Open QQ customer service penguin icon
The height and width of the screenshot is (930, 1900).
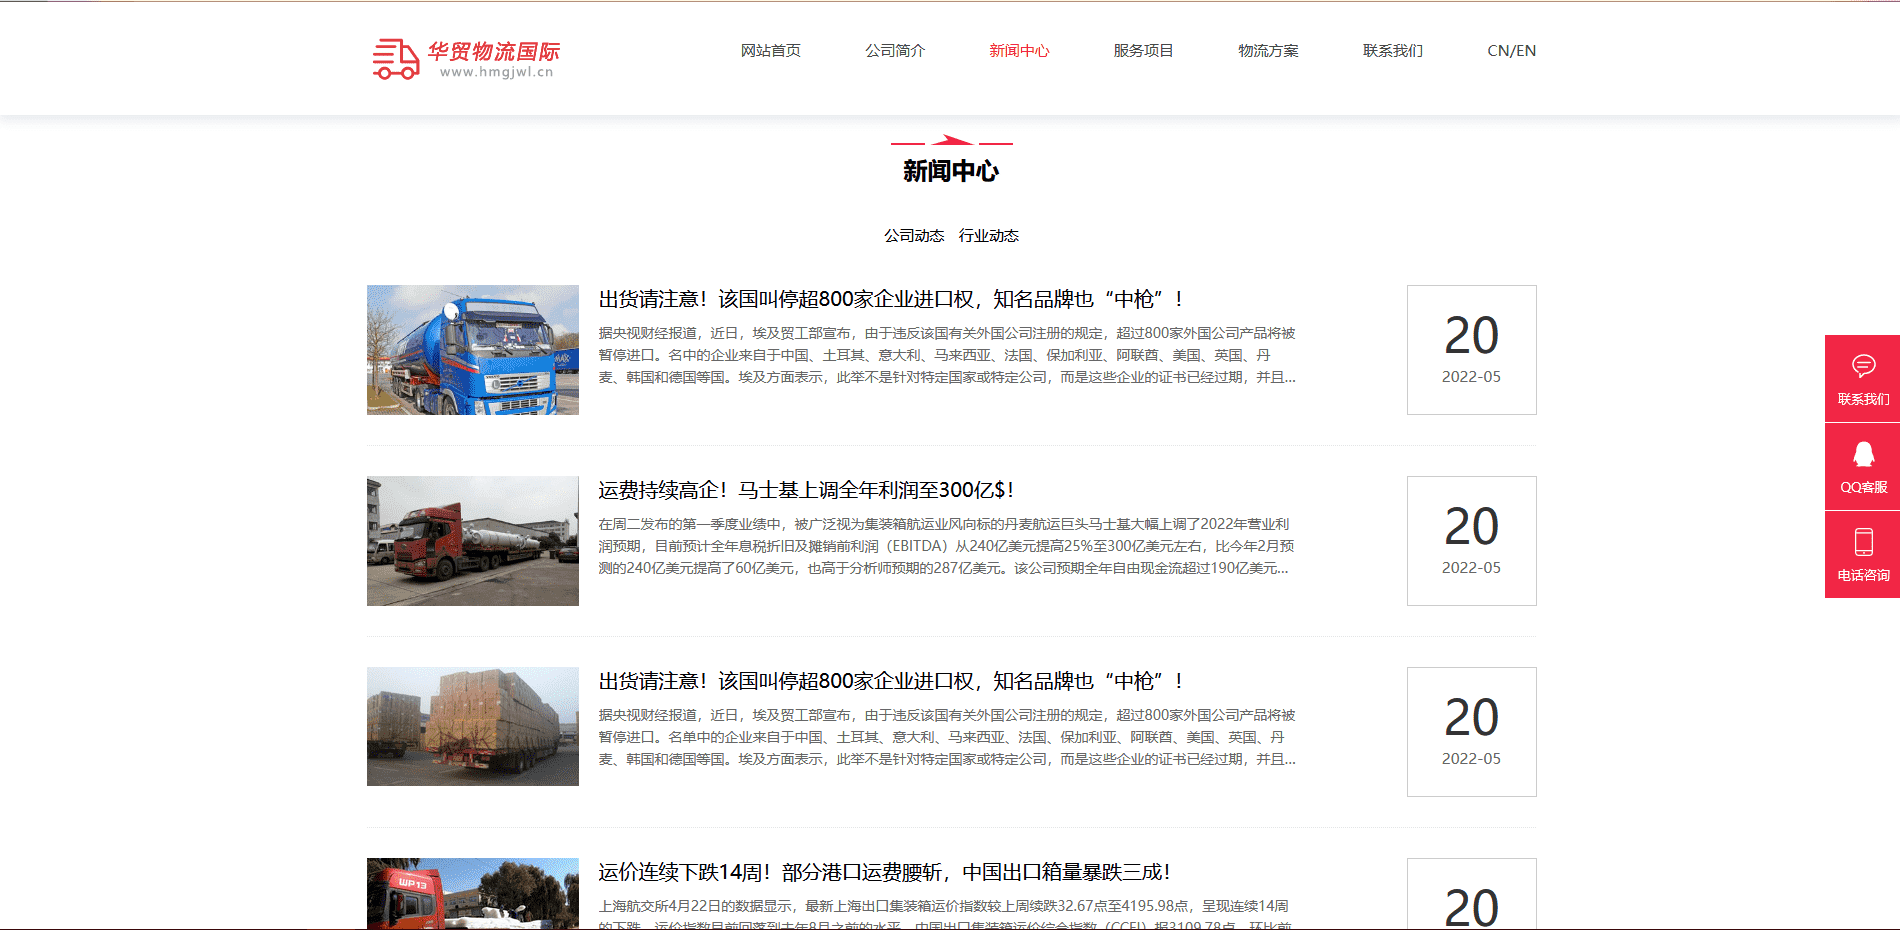(1863, 455)
